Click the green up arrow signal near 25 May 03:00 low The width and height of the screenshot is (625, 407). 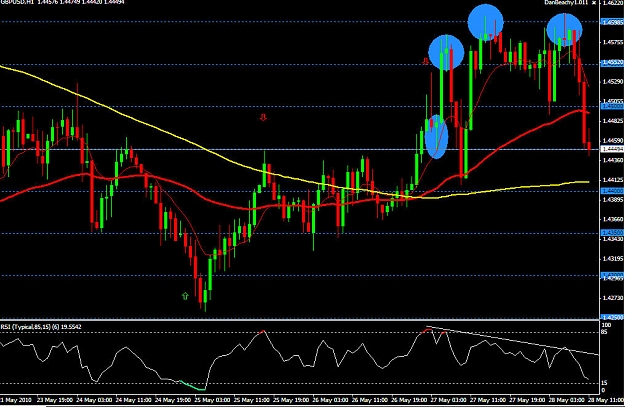[x=185, y=296]
